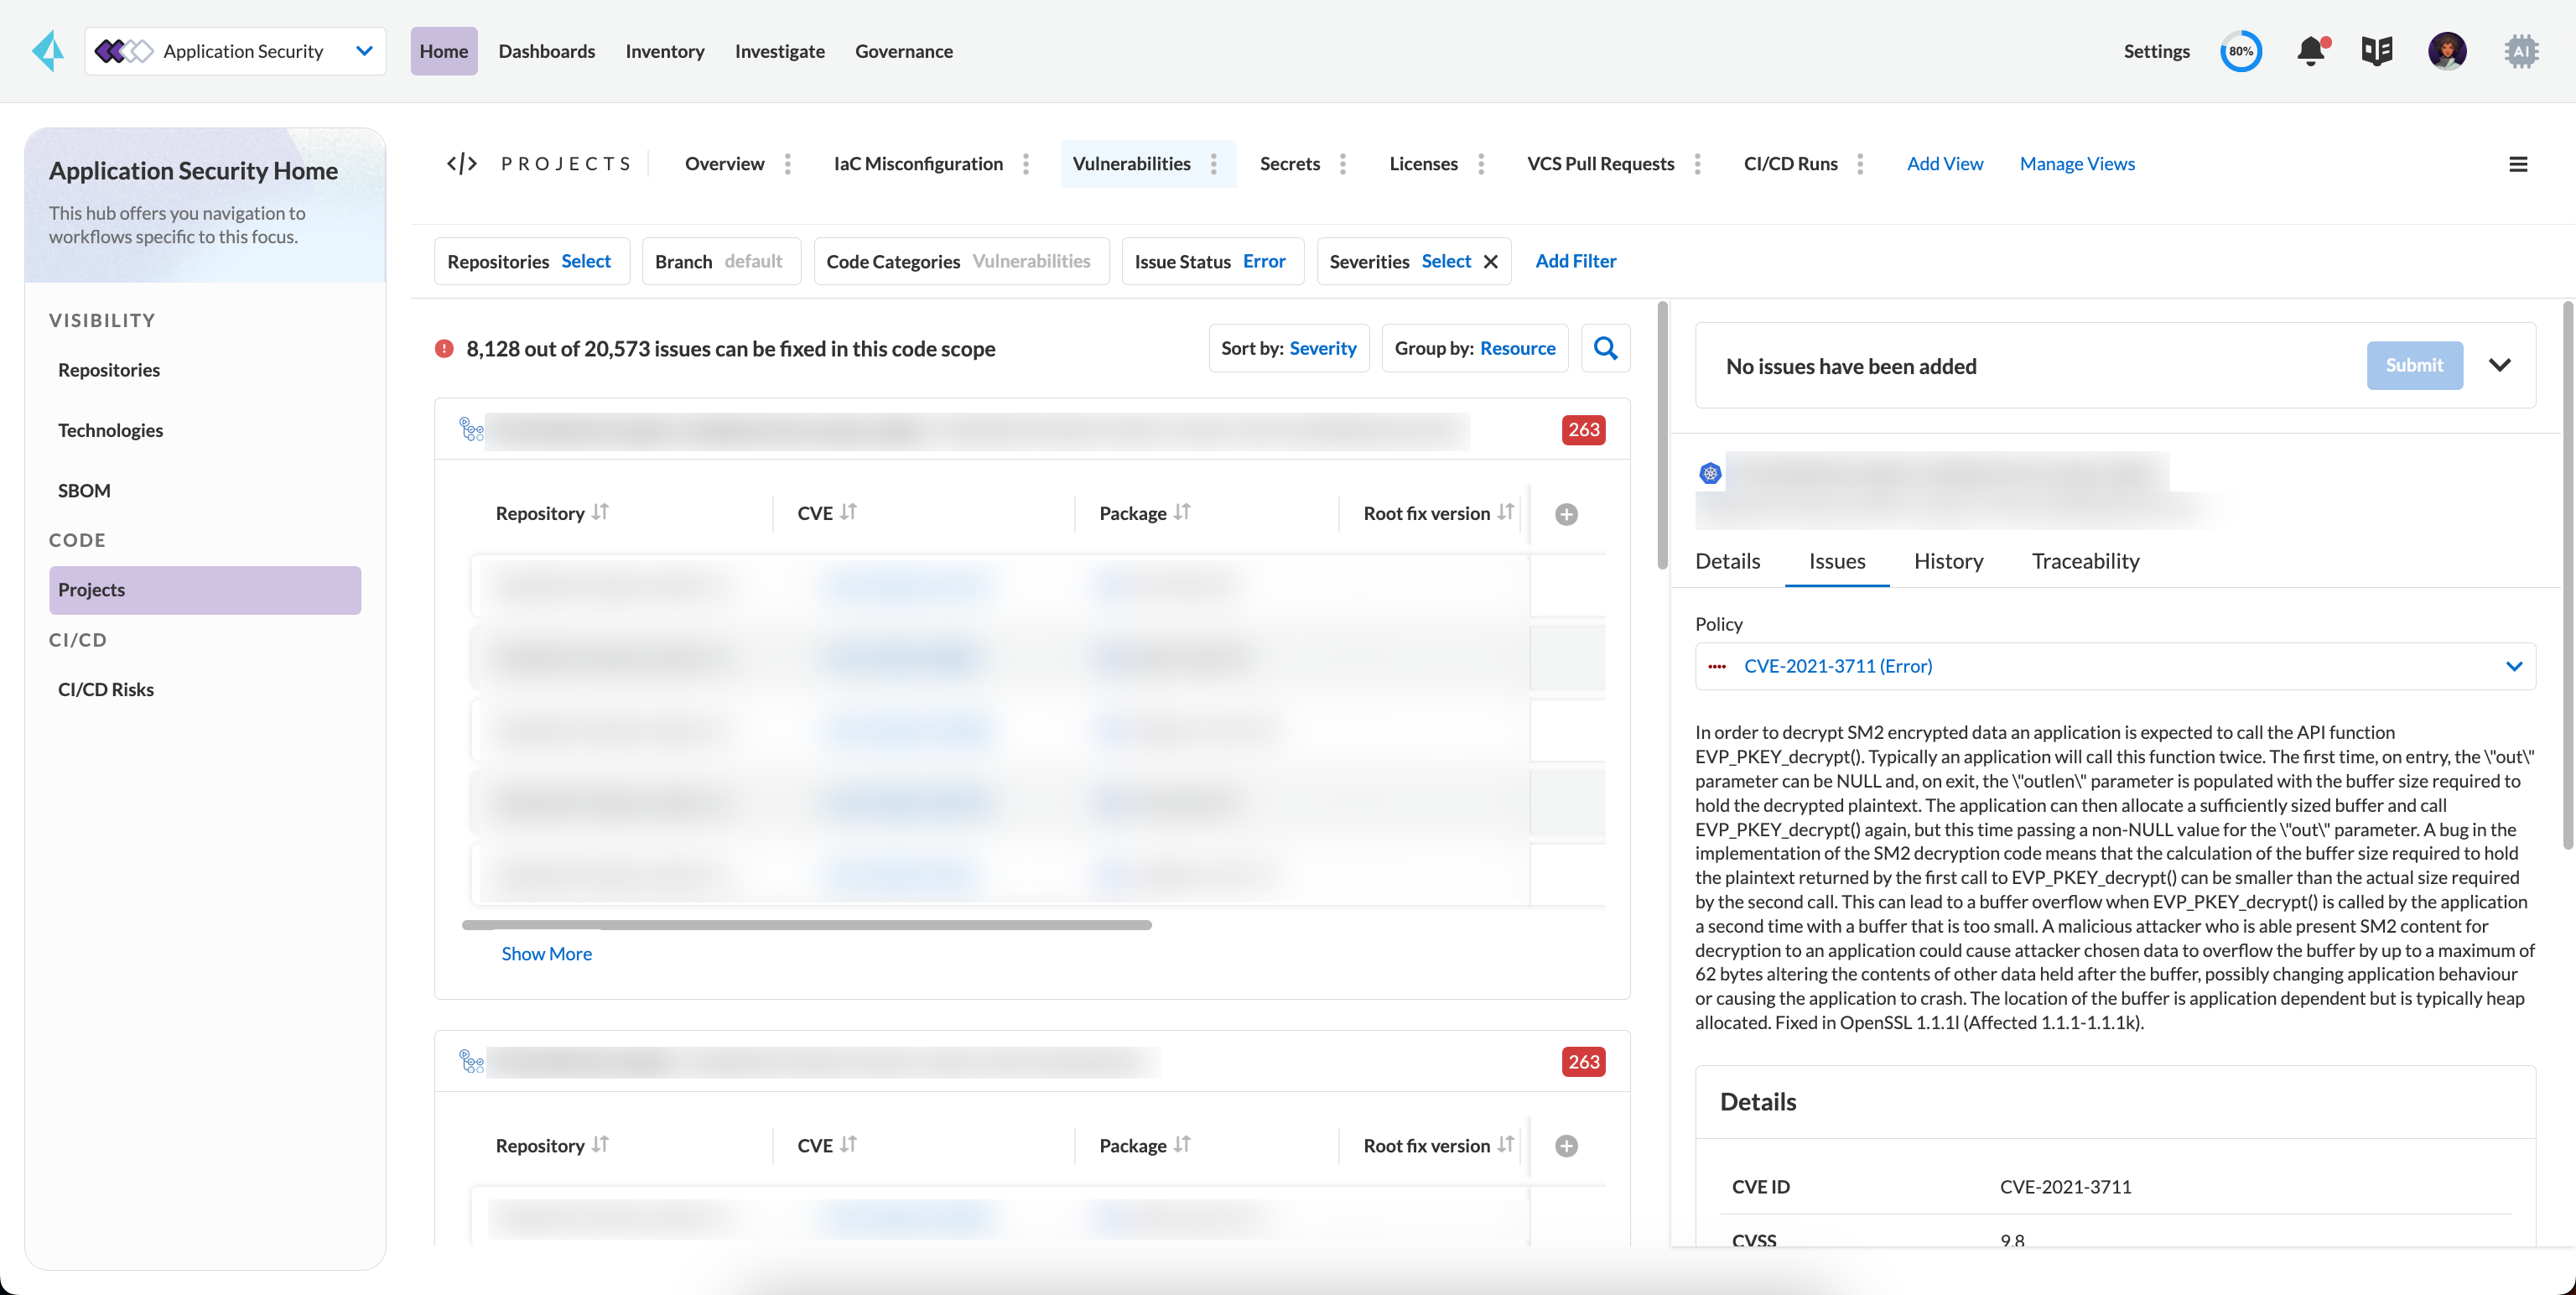The width and height of the screenshot is (2576, 1295).
Task: Click the Add View link
Action: [x=1945, y=164]
